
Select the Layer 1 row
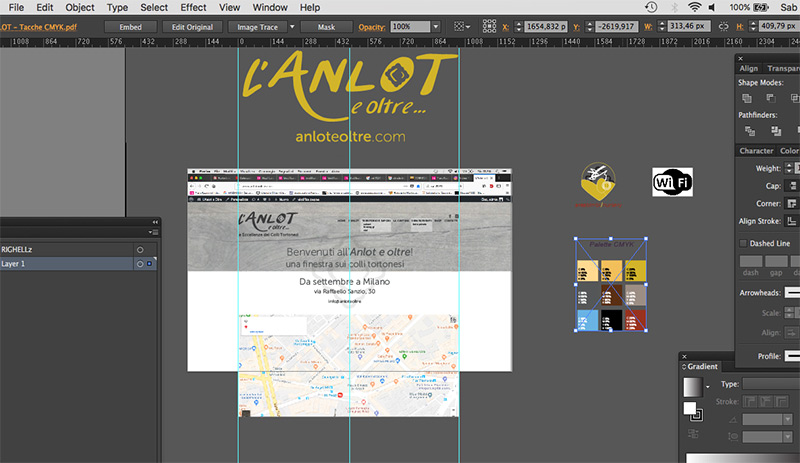80,263
